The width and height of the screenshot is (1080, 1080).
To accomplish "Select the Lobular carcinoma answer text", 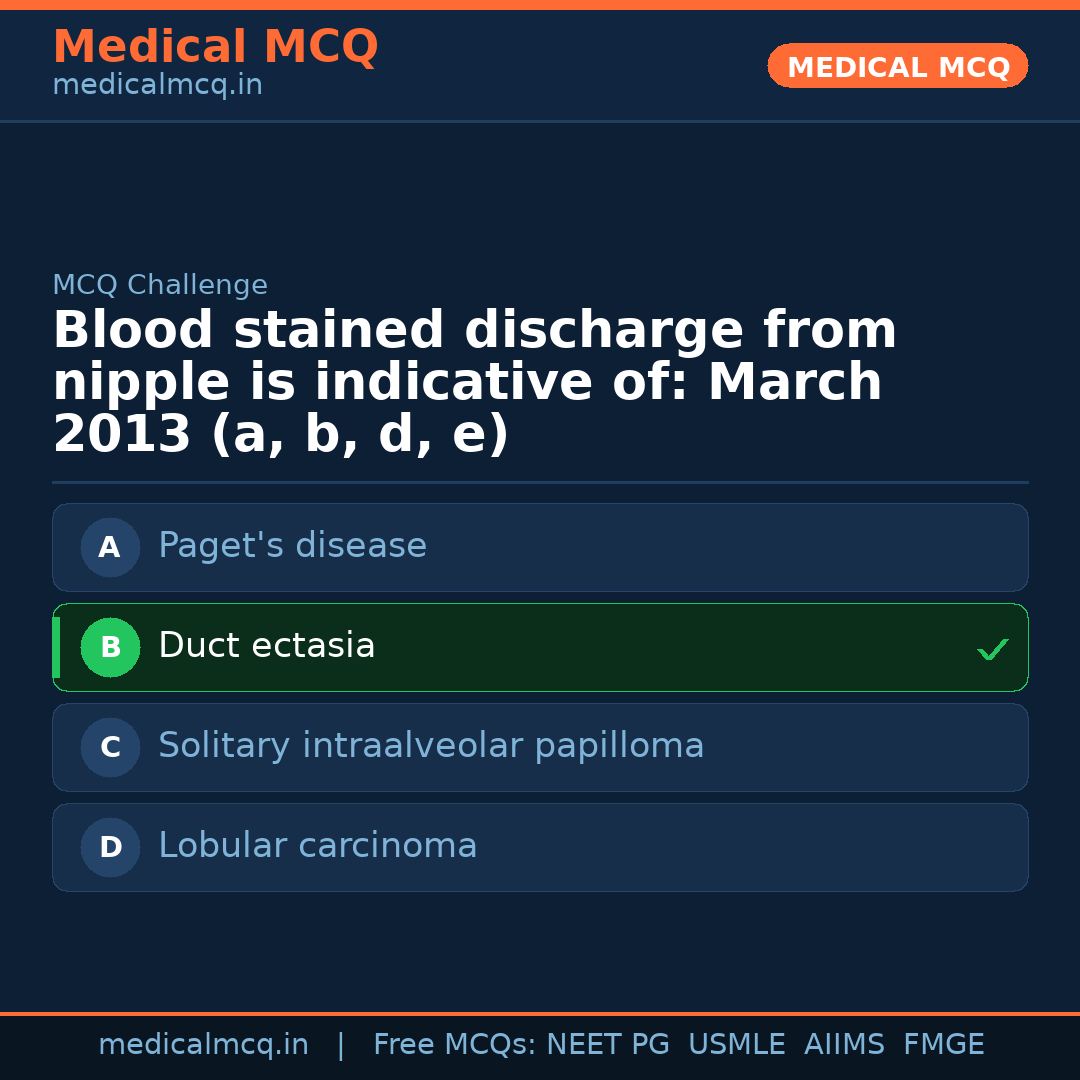I will pos(317,846).
